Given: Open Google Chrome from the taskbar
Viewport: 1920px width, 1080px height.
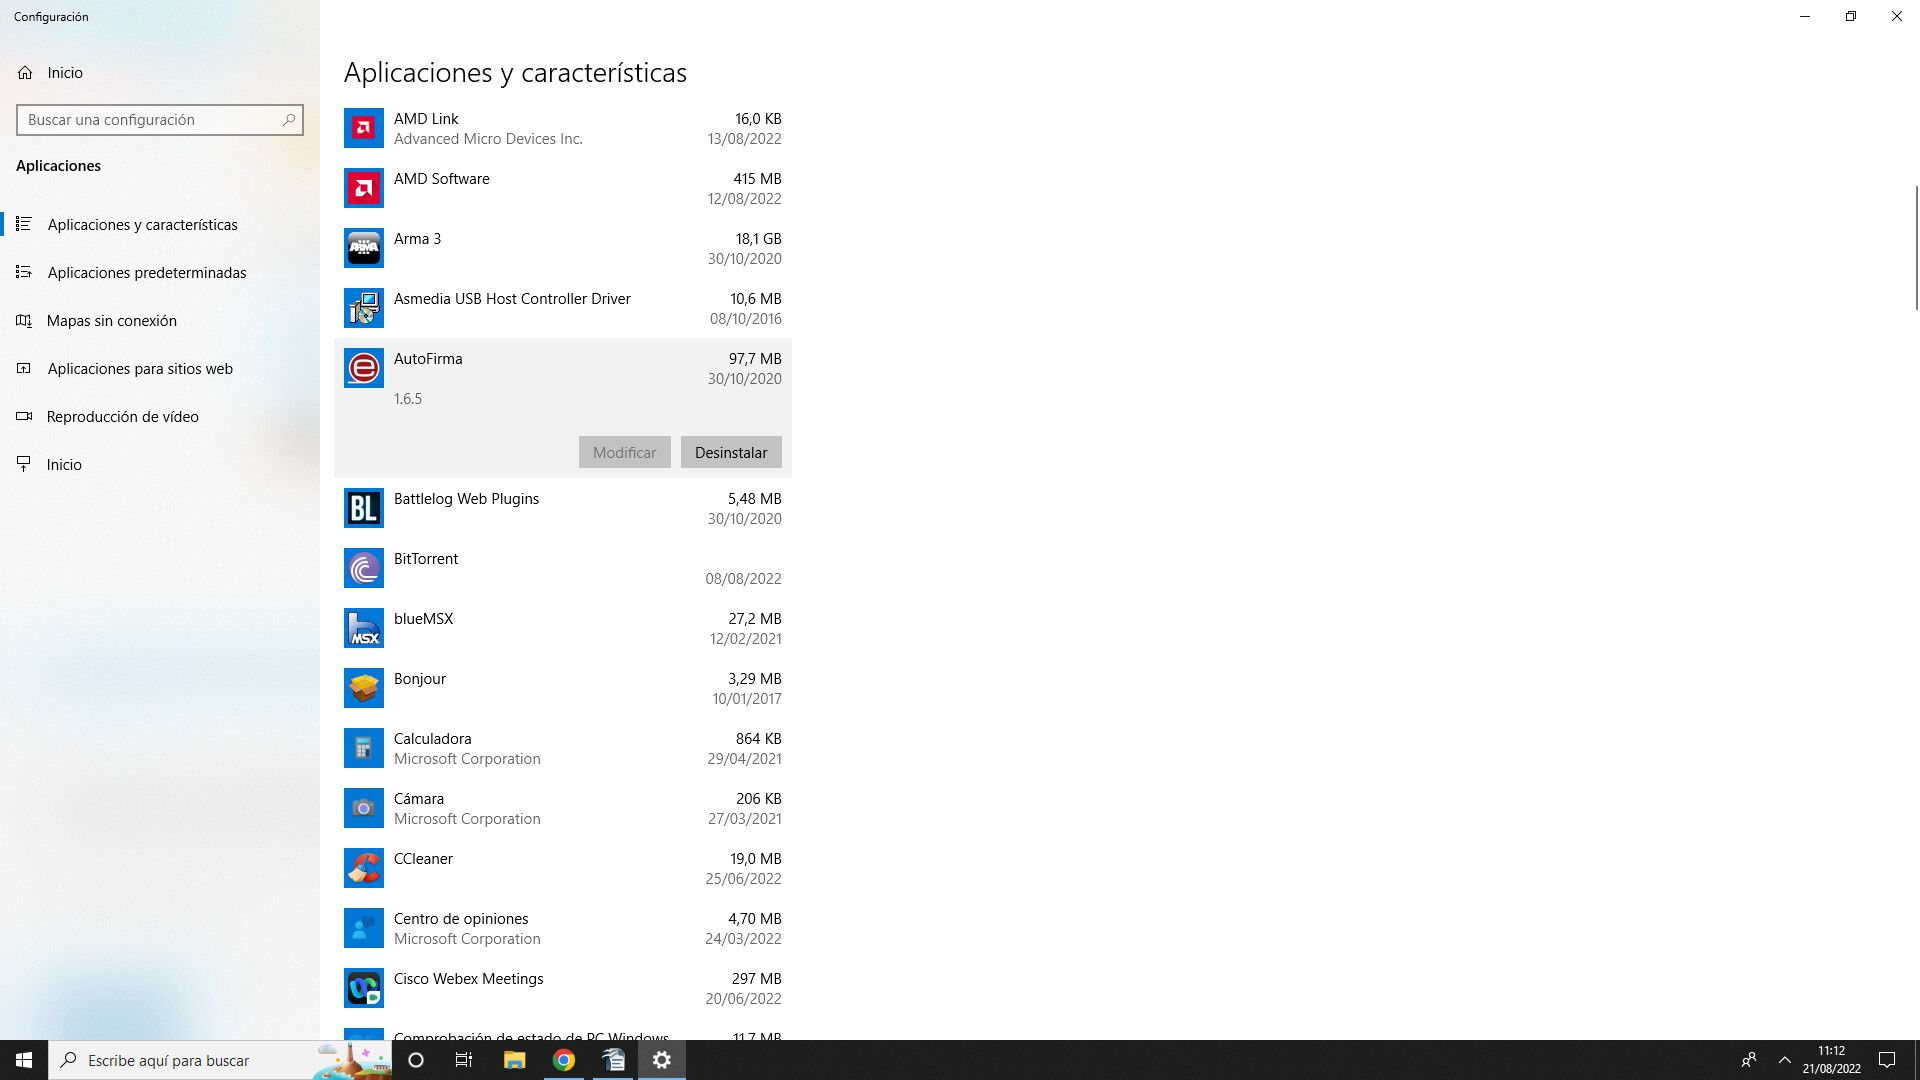Looking at the screenshot, I should 564,1060.
